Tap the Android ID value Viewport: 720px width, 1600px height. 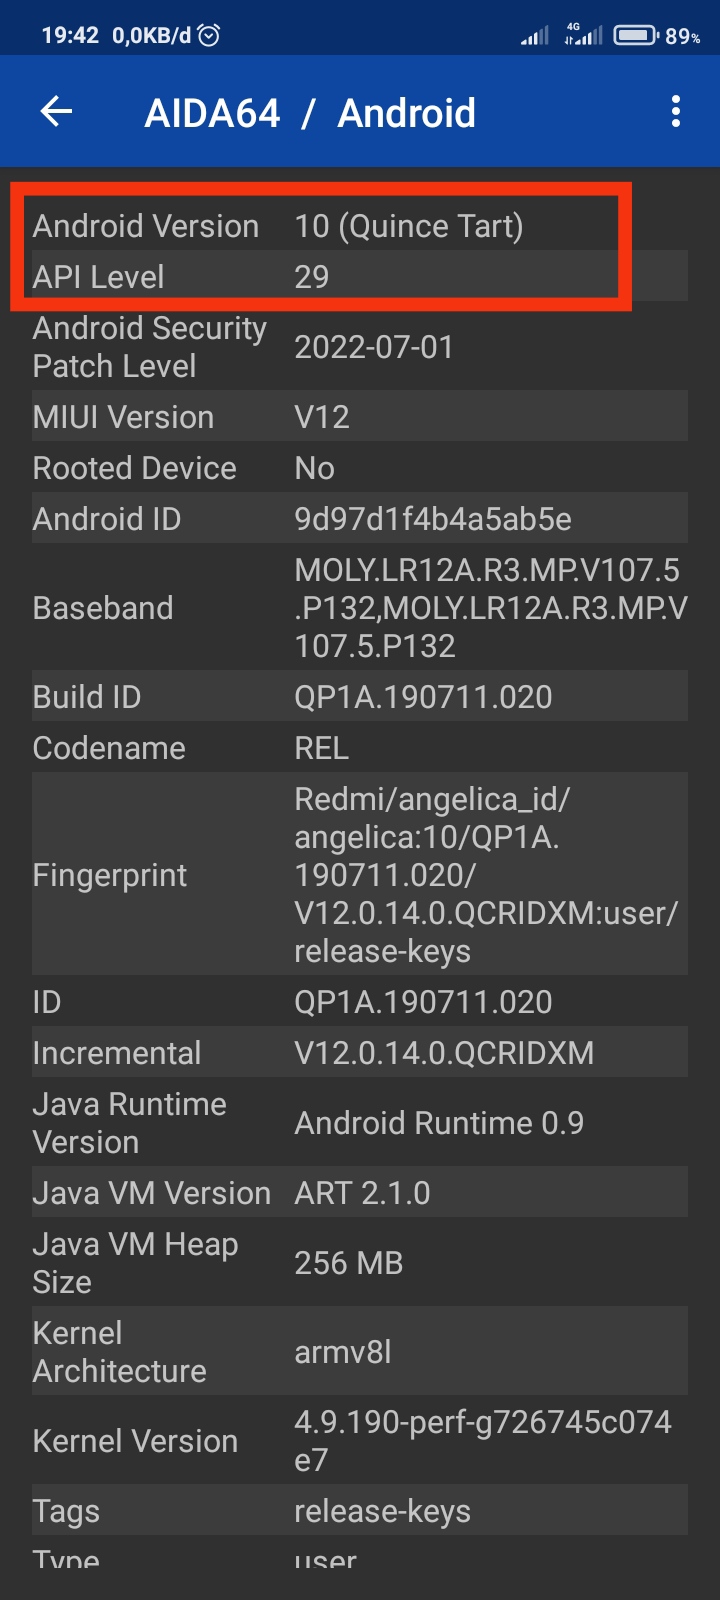(x=432, y=519)
